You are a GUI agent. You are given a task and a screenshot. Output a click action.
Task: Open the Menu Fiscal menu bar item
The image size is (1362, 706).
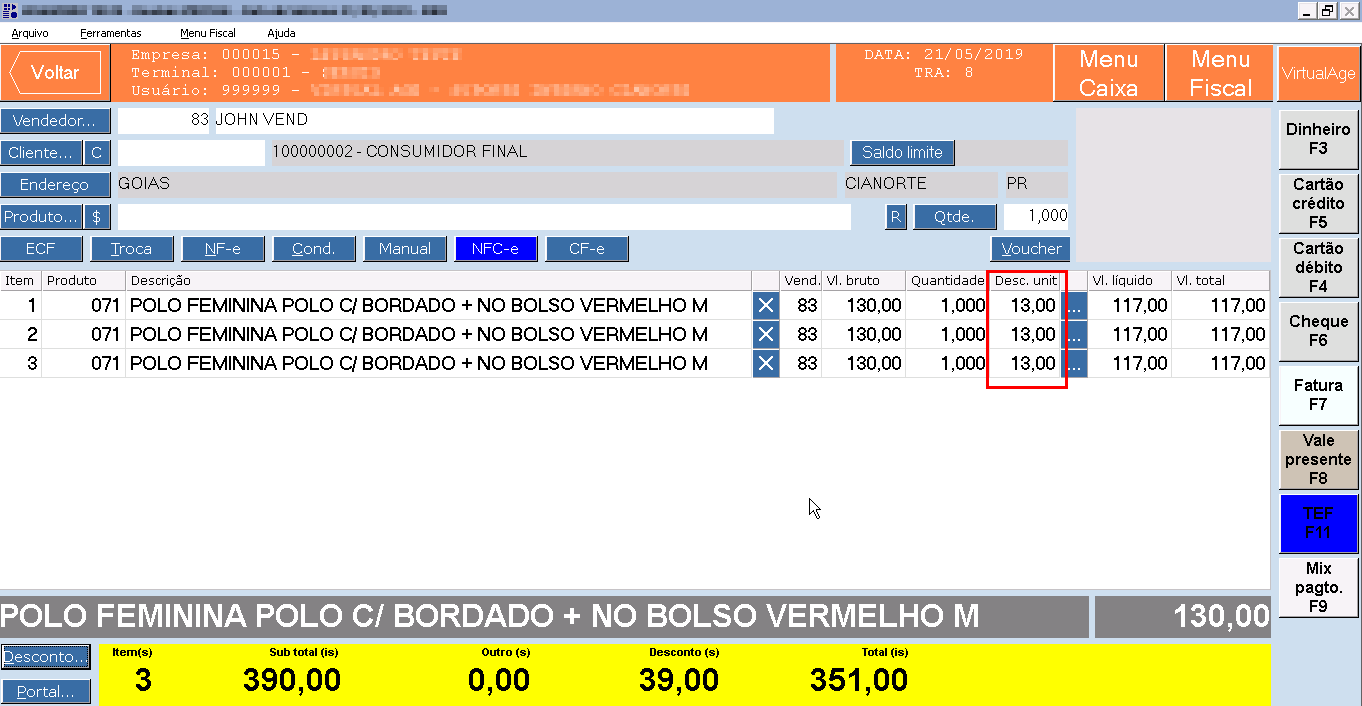coord(208,33)
